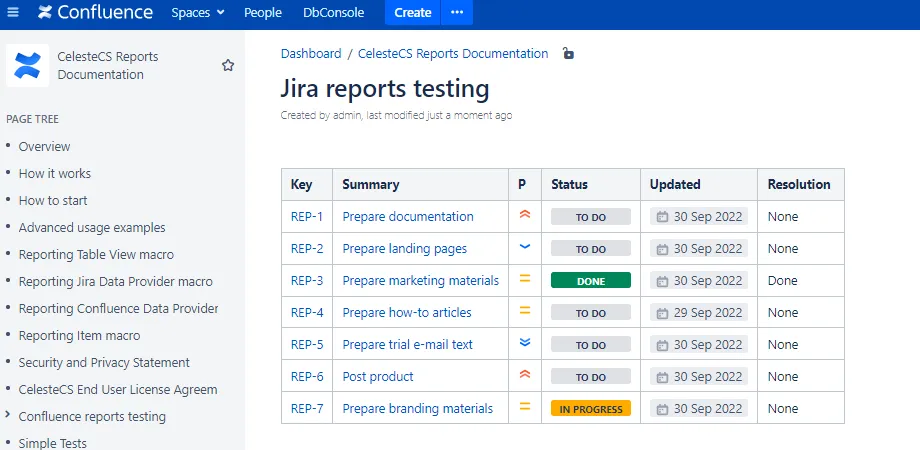Open issue key REP-5
The image size is (920, 450).
(x=307, y=344)
